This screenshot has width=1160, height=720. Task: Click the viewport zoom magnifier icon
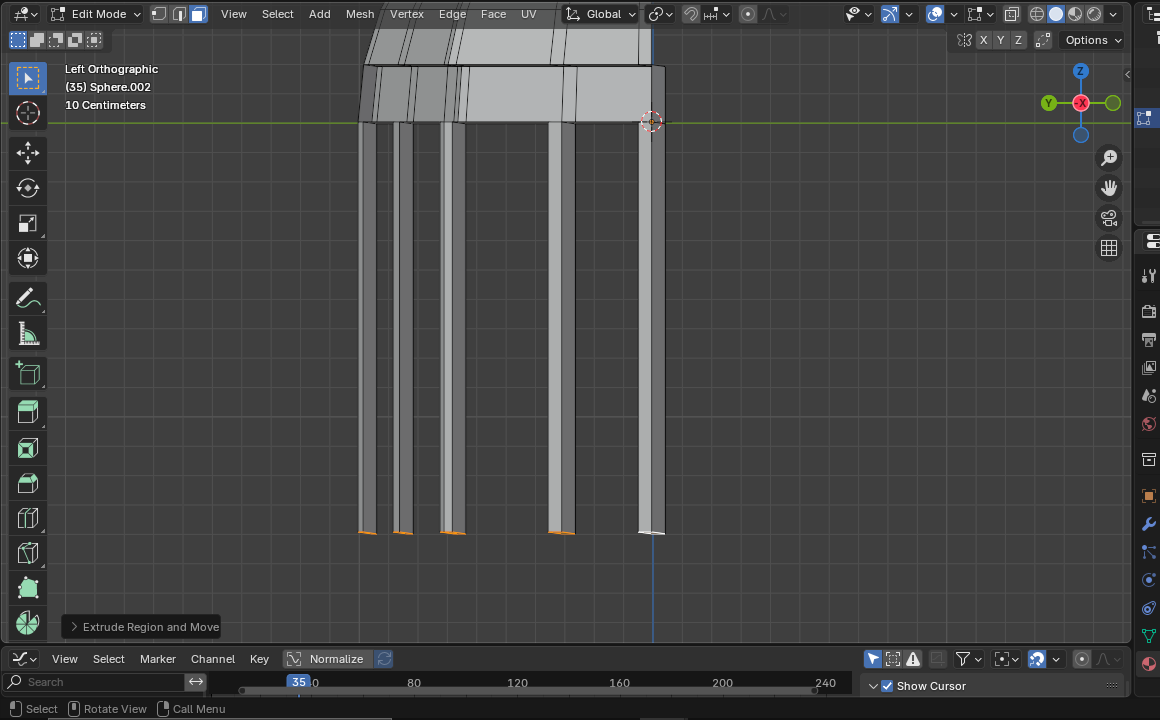click(x=1108, y=158)
